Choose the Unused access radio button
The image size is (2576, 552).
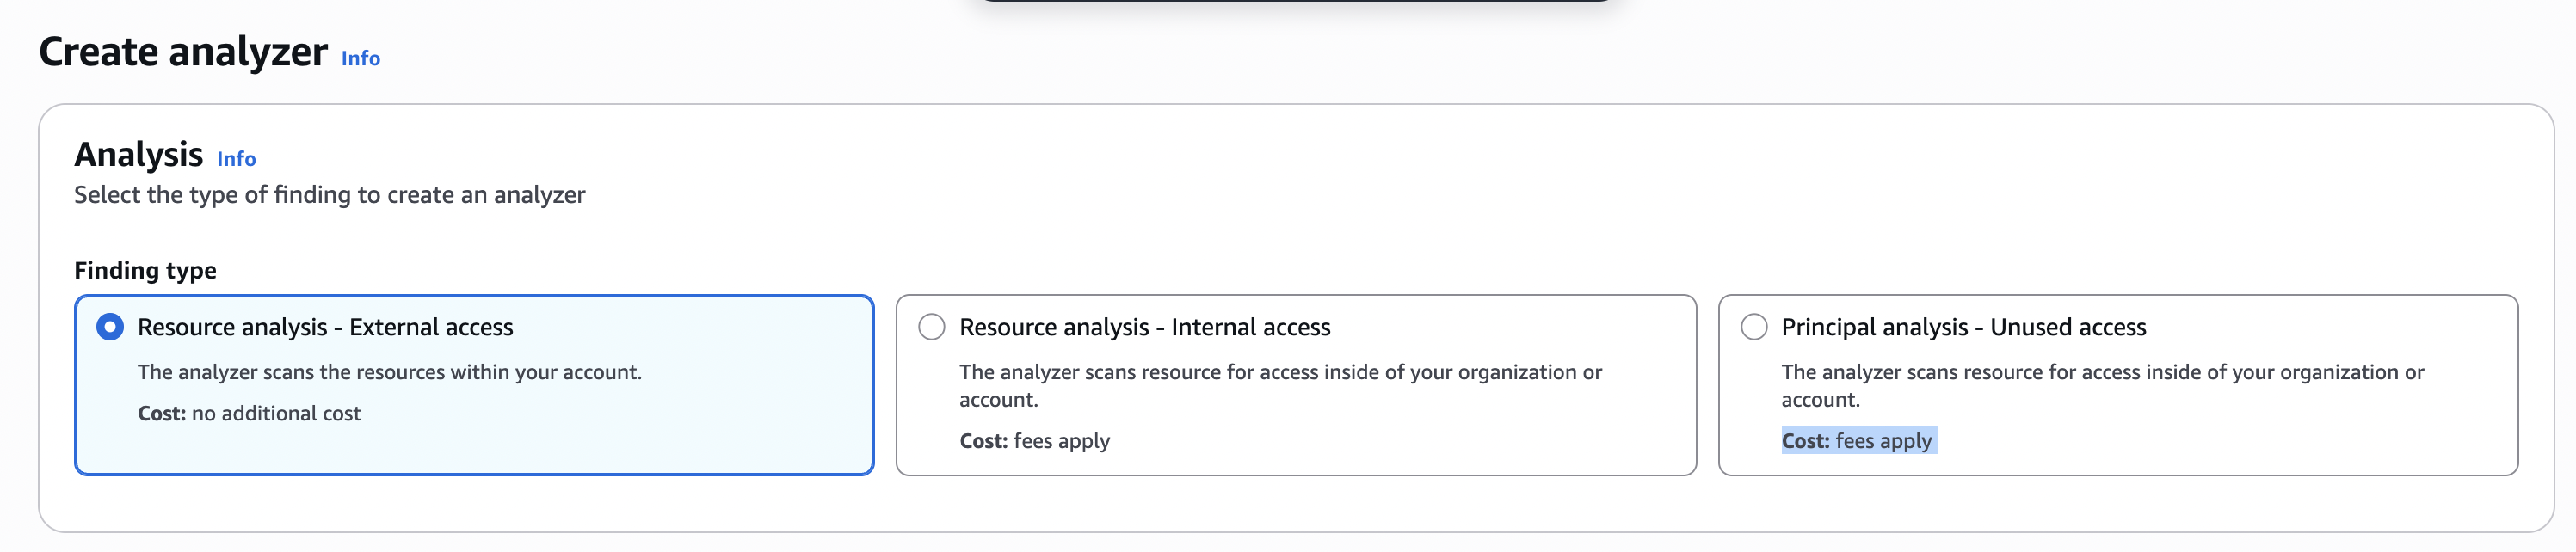pos(1753,327)
